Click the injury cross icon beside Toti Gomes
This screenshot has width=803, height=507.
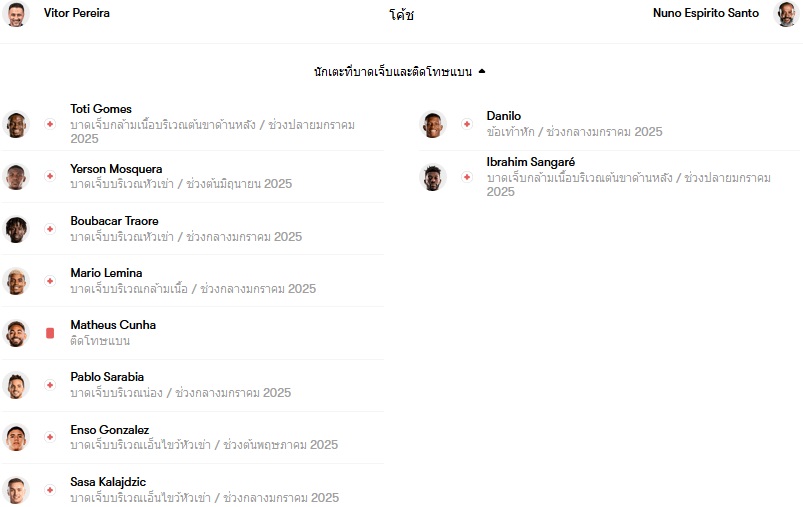click(50, 124)
